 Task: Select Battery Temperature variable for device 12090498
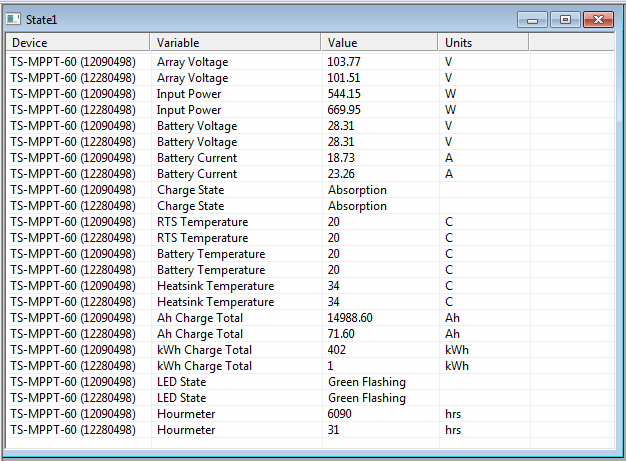pos(211,253)
